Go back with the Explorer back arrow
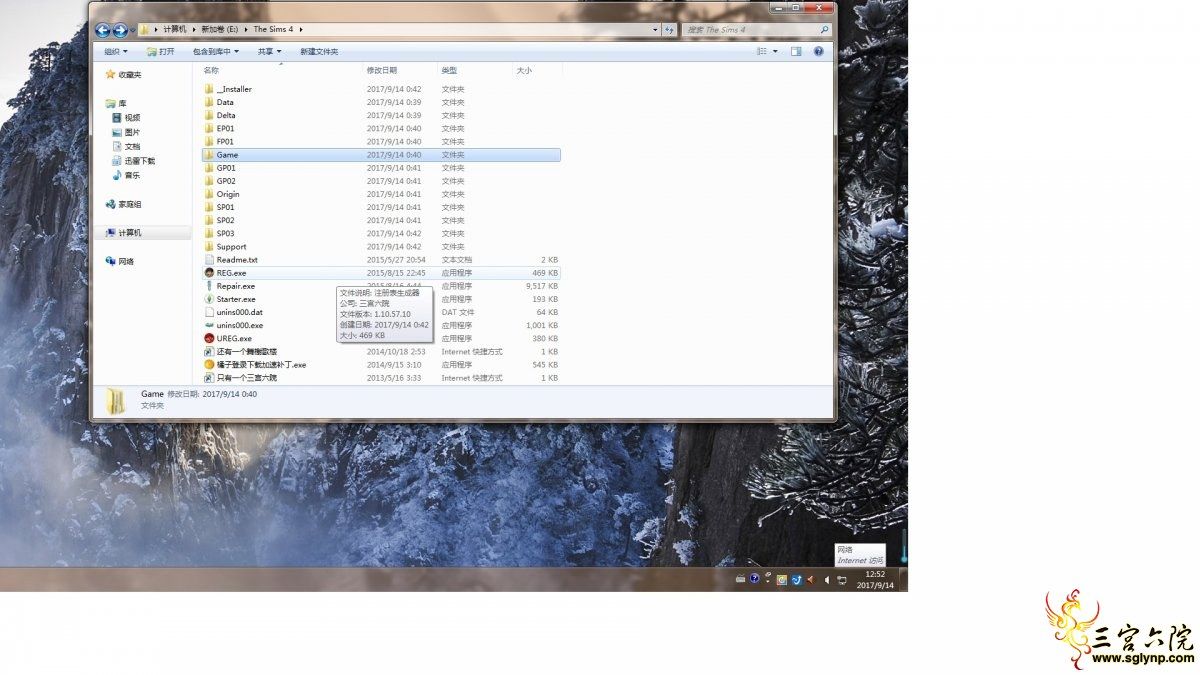 (102, 30)
